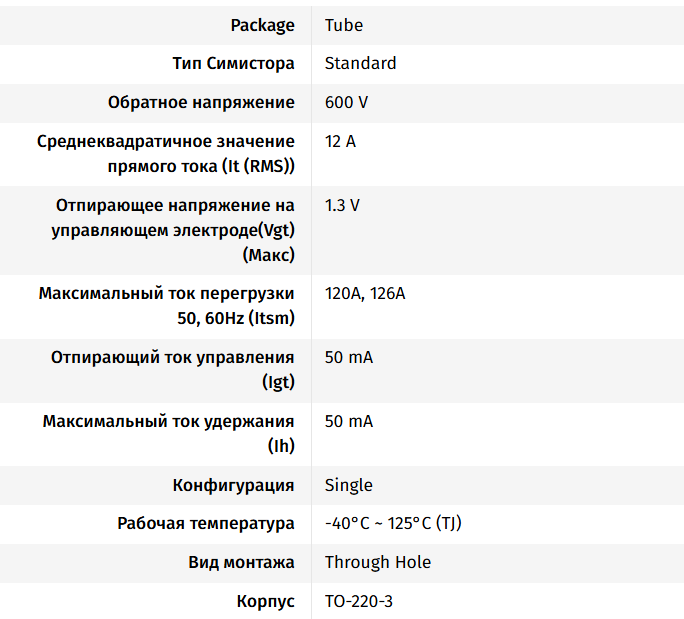Select the "Тип Симистора" label

click(x=233, y=63)
